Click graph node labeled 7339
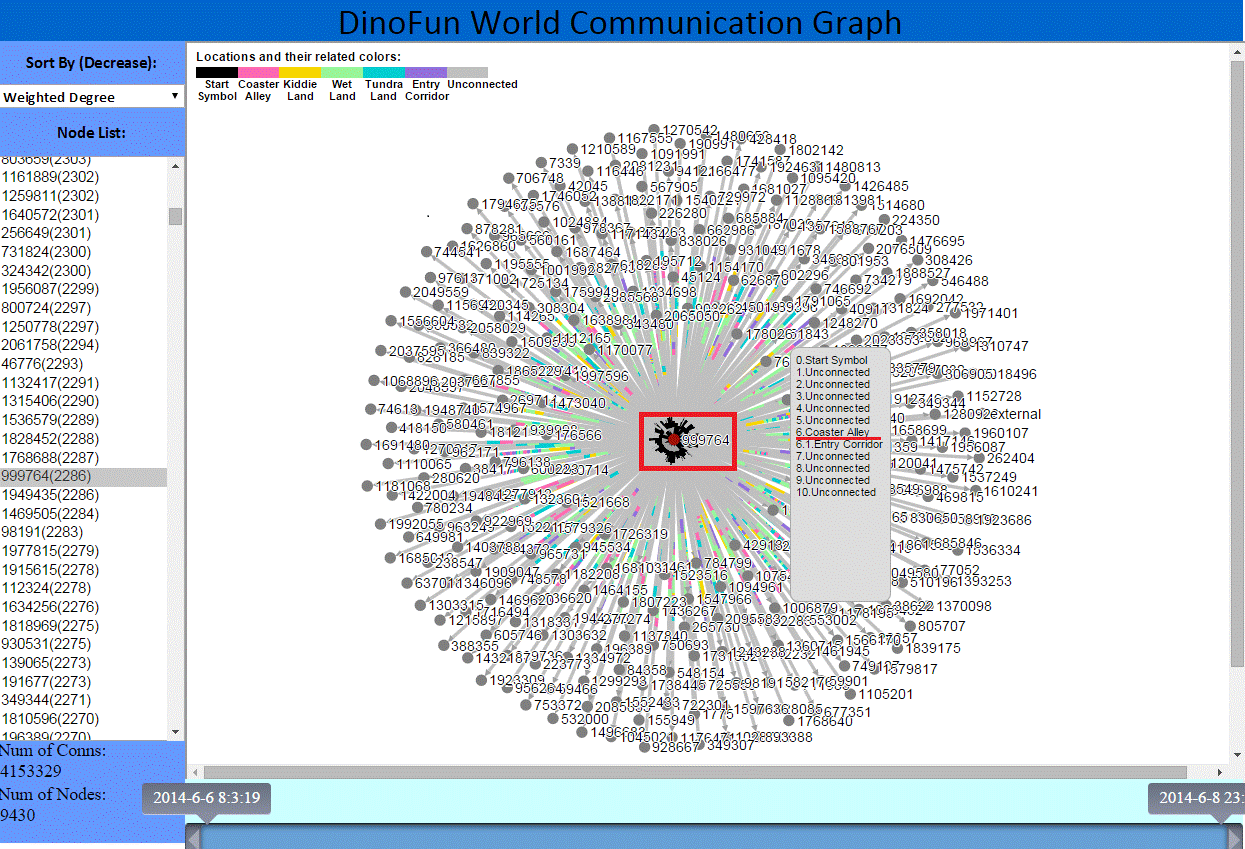Viewport: 1245px width, 849px height. point(542,163)
